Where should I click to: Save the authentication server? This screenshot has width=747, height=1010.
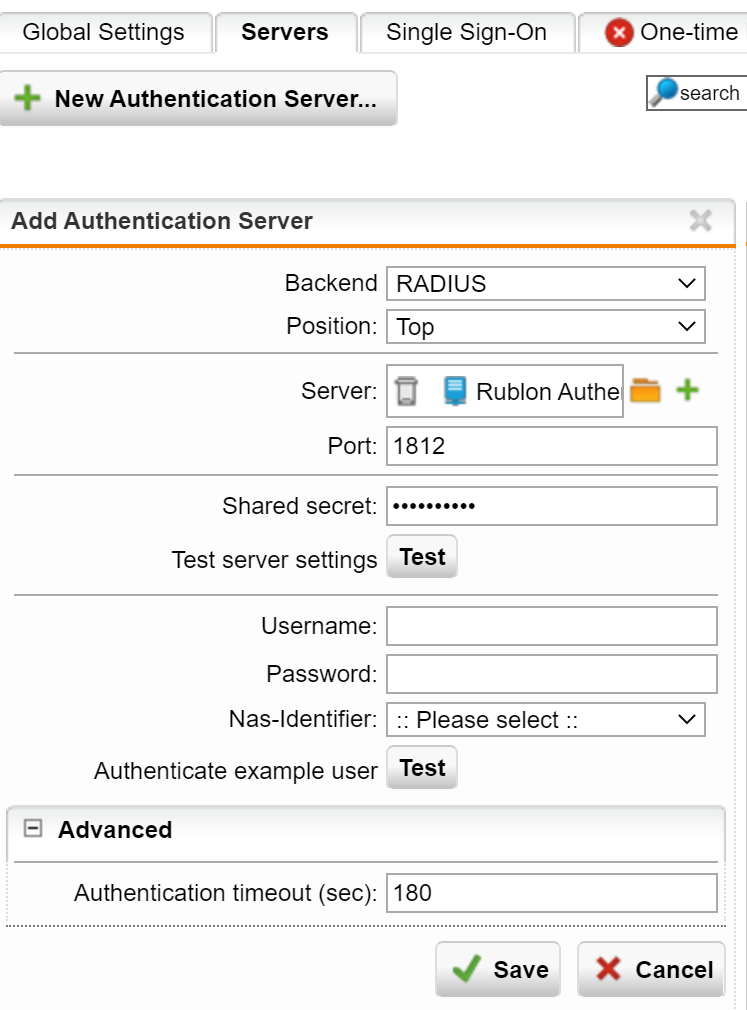coord(498,969)
